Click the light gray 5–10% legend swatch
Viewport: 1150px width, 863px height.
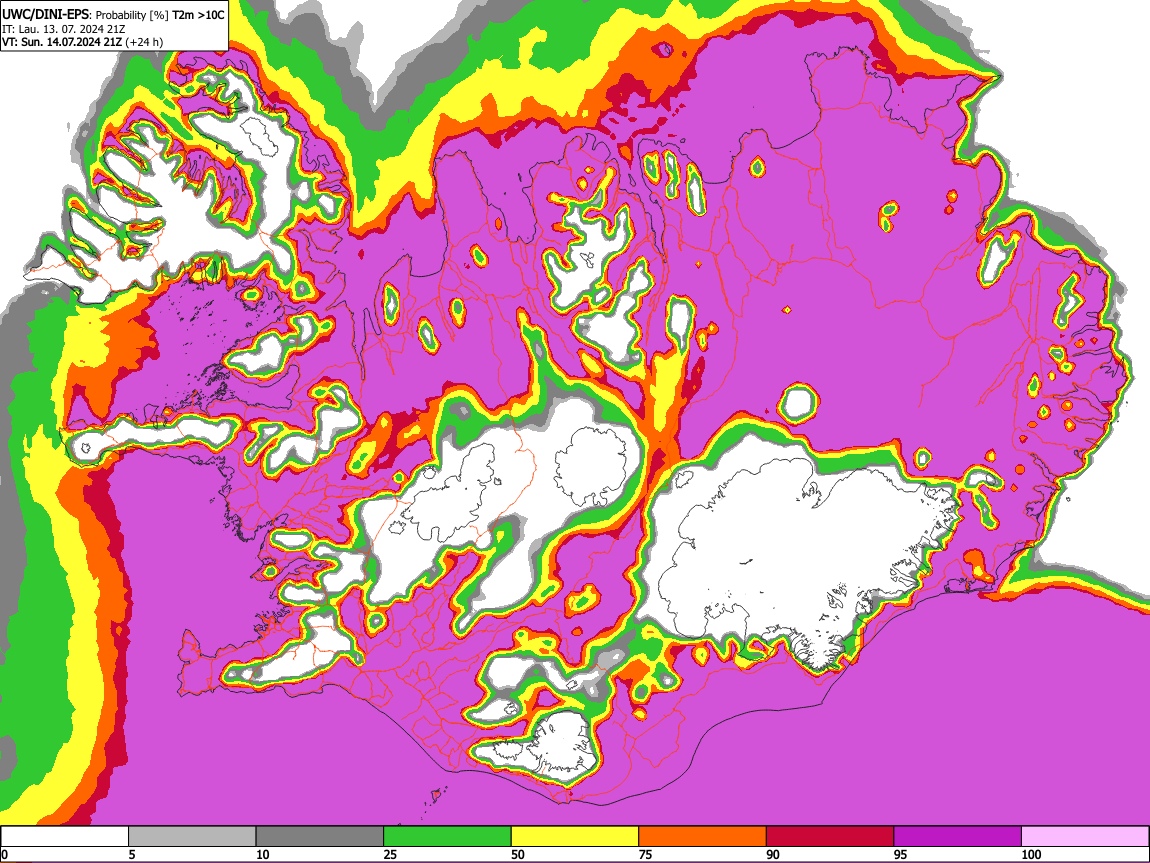tap(192, 837)
